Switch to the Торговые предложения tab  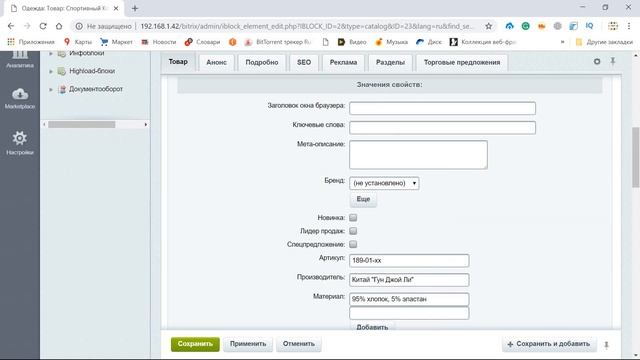[462, 62]
